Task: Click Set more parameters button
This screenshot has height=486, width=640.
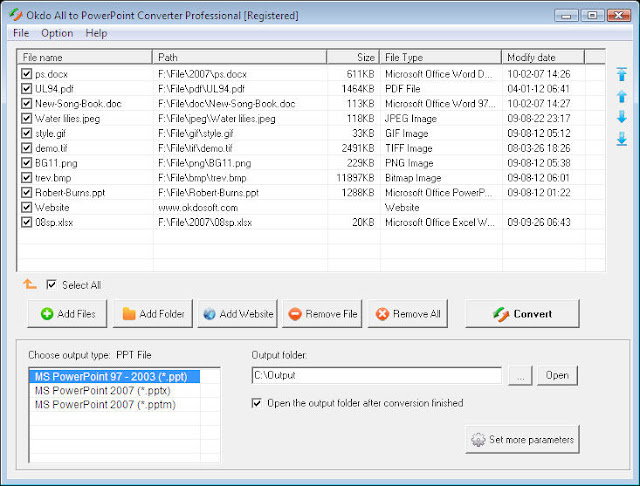Action: (522, 439)
